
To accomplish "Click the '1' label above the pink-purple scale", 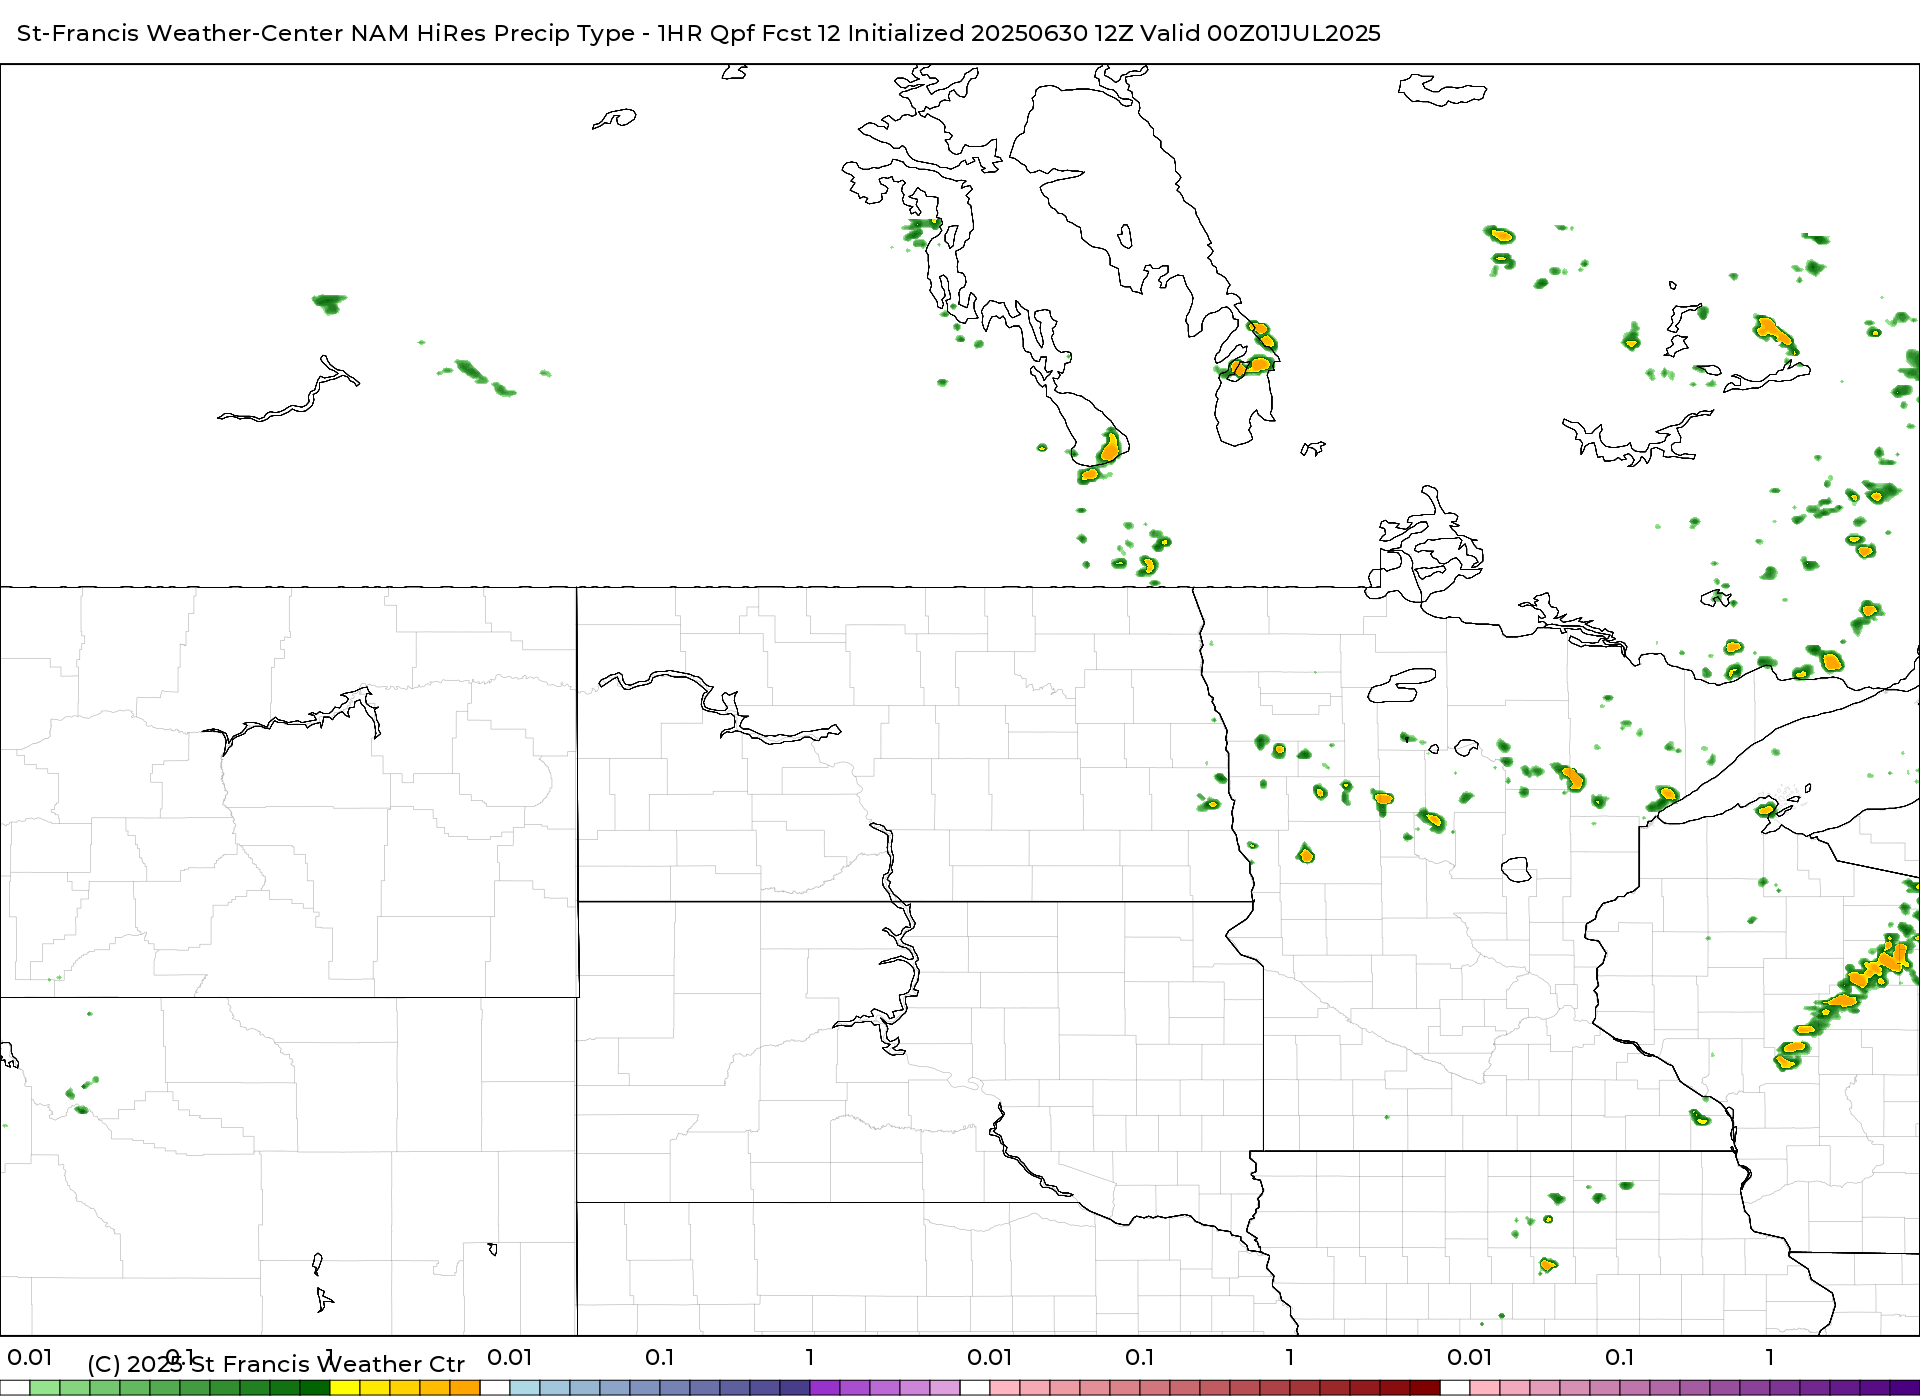I will 1770,1357.
